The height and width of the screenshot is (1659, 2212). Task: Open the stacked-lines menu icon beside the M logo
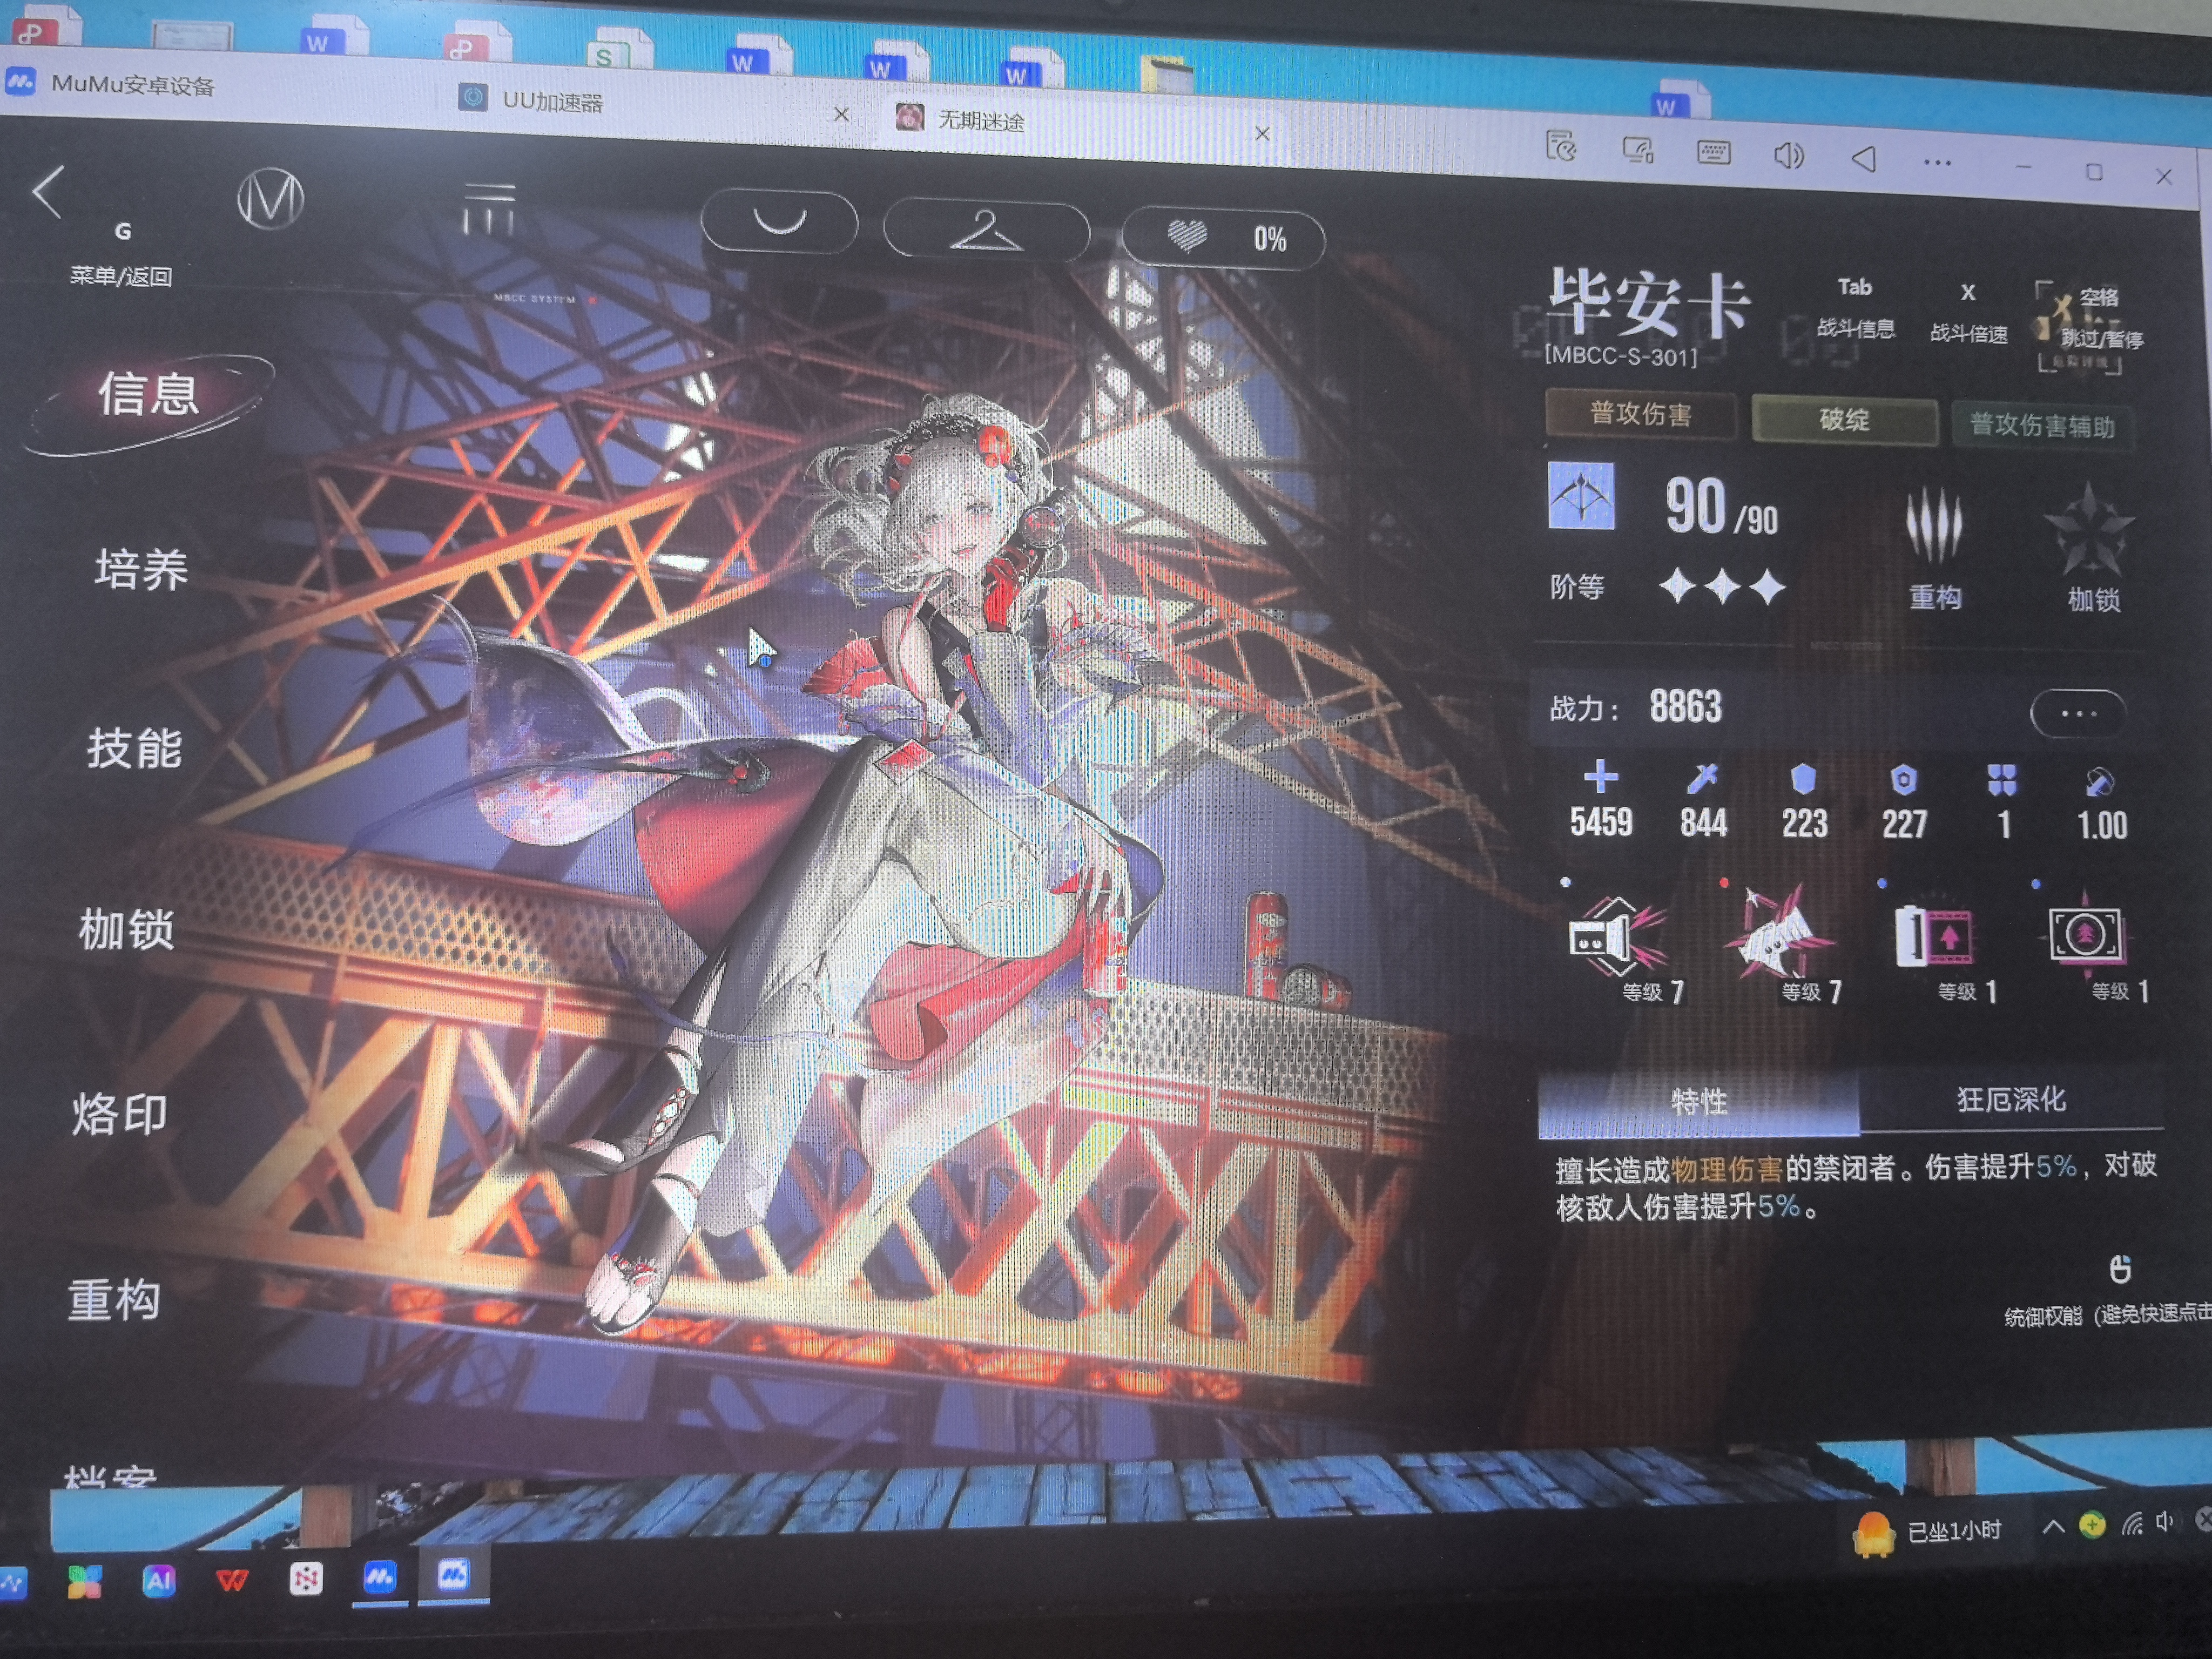click(x=488, y=208)
